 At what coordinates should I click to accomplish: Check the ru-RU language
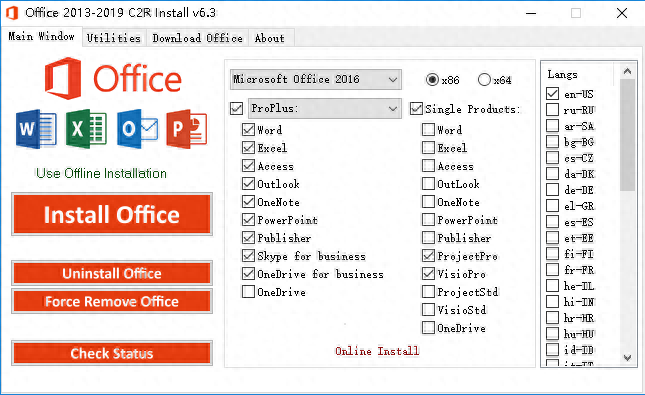(x=552, y=110)
